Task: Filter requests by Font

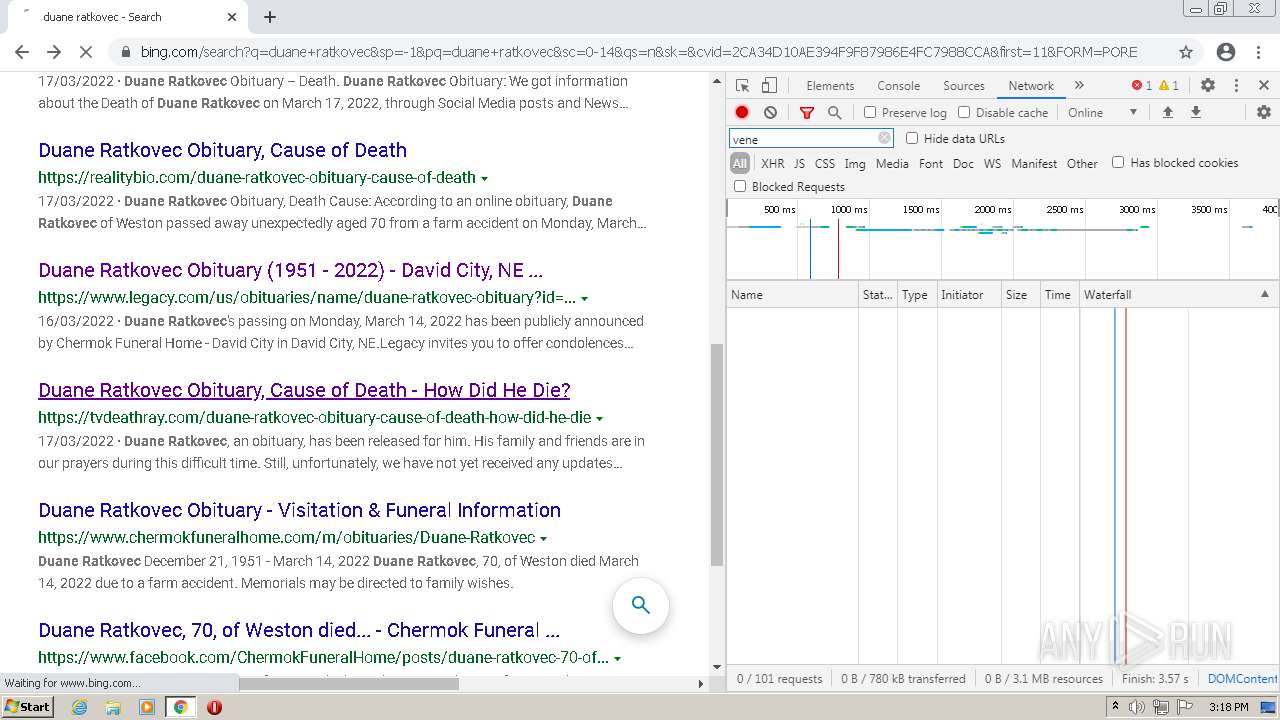Action: pyautogui.click(x=931, y=163)
